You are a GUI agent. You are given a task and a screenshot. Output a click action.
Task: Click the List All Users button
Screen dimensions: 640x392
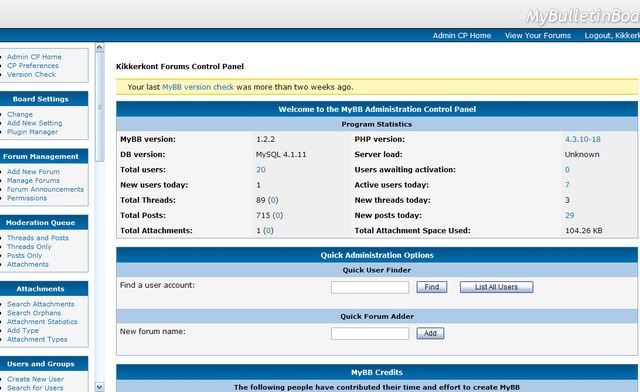coord(496,287)
